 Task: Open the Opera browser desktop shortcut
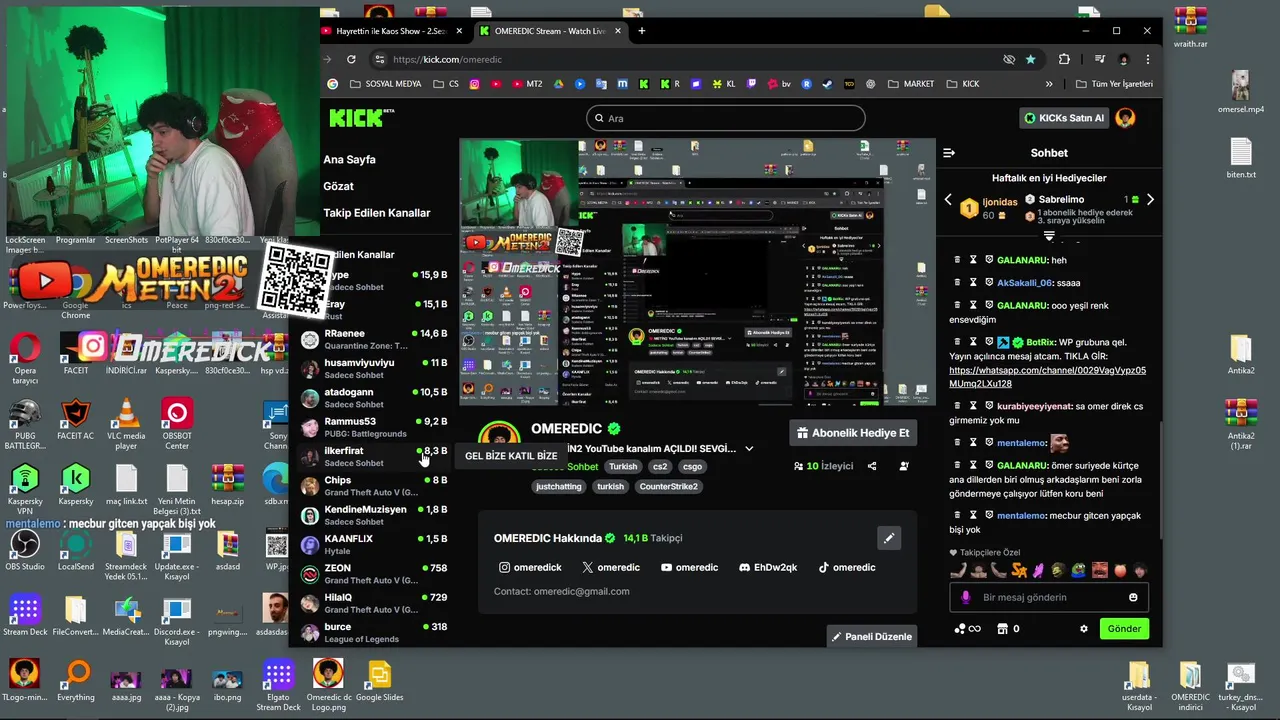coord(25,358)
